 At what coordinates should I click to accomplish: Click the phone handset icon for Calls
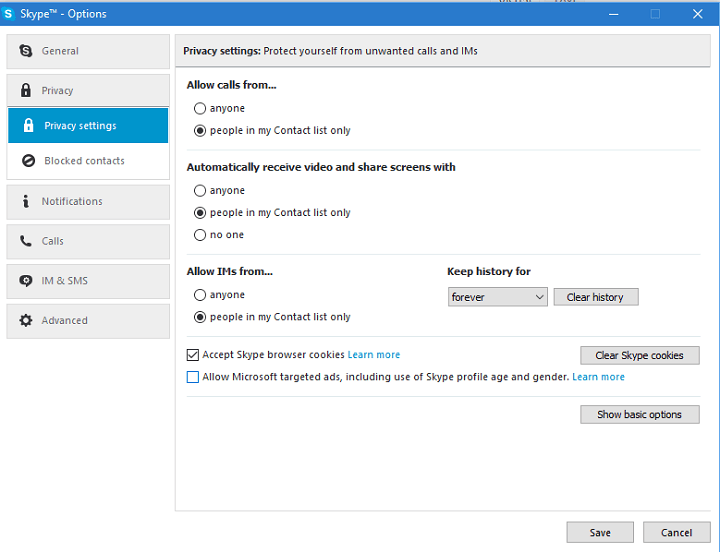pyautogui.click(x=26, y=241)
